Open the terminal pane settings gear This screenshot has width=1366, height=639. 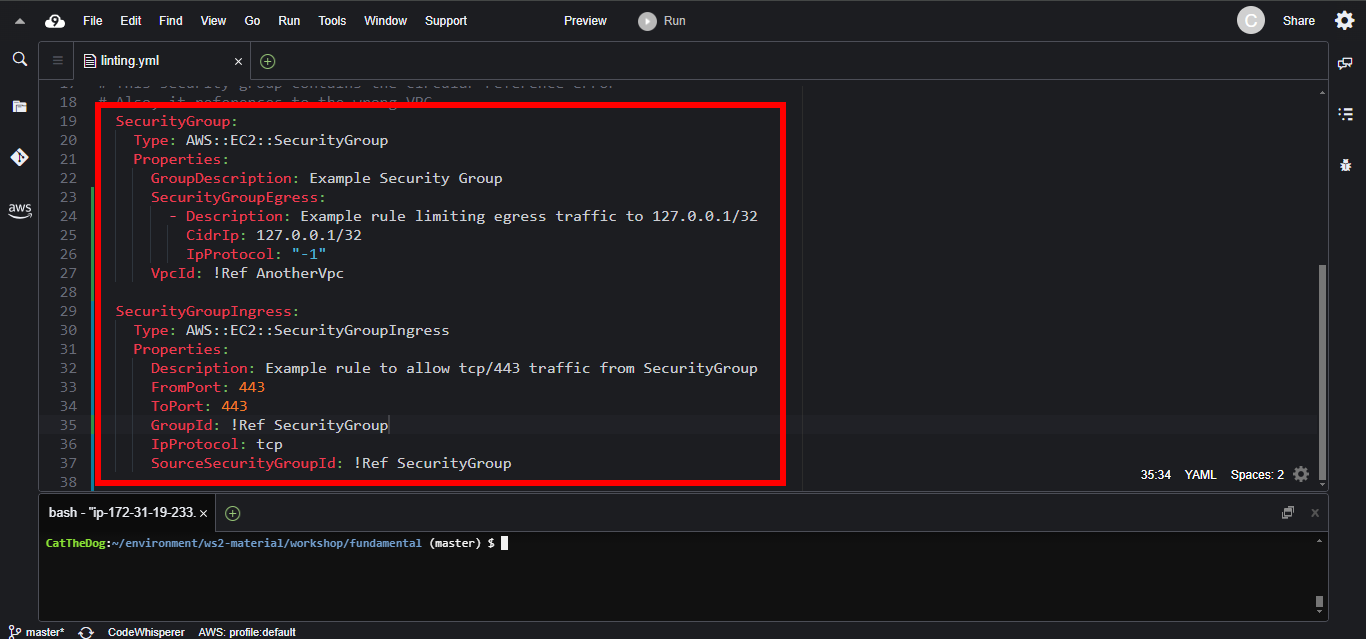pyautogui.click(x=1300, y=474)
